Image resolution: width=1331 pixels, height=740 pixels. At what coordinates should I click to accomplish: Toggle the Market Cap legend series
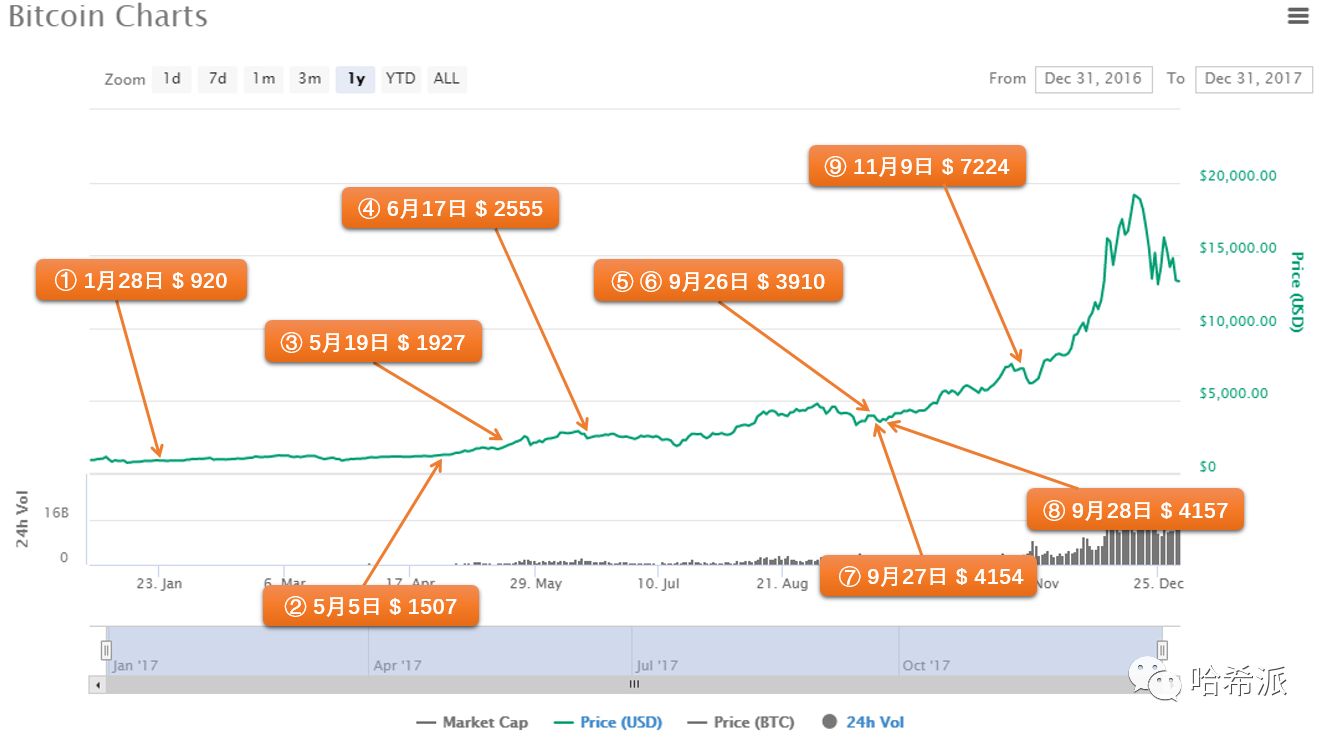pyautogui.click(x=472, y=722)
